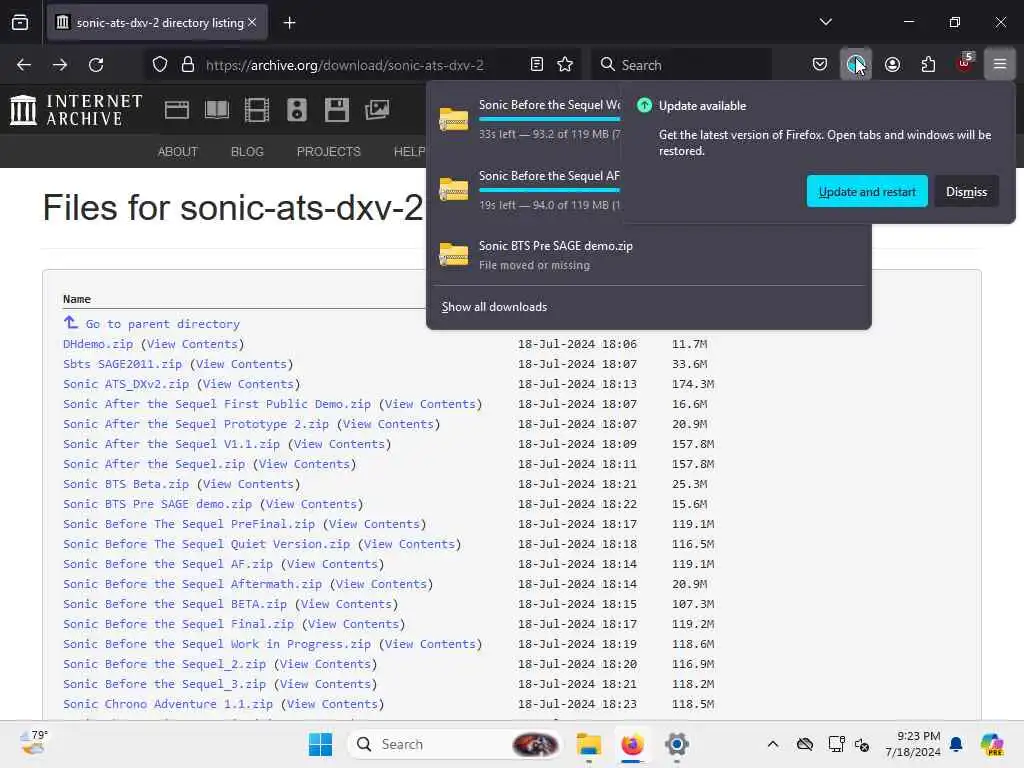View Contents of Sonic After the Sequel Prototype 2.zip
Screen dimensions: 1024x768
[x=388, y=424]
